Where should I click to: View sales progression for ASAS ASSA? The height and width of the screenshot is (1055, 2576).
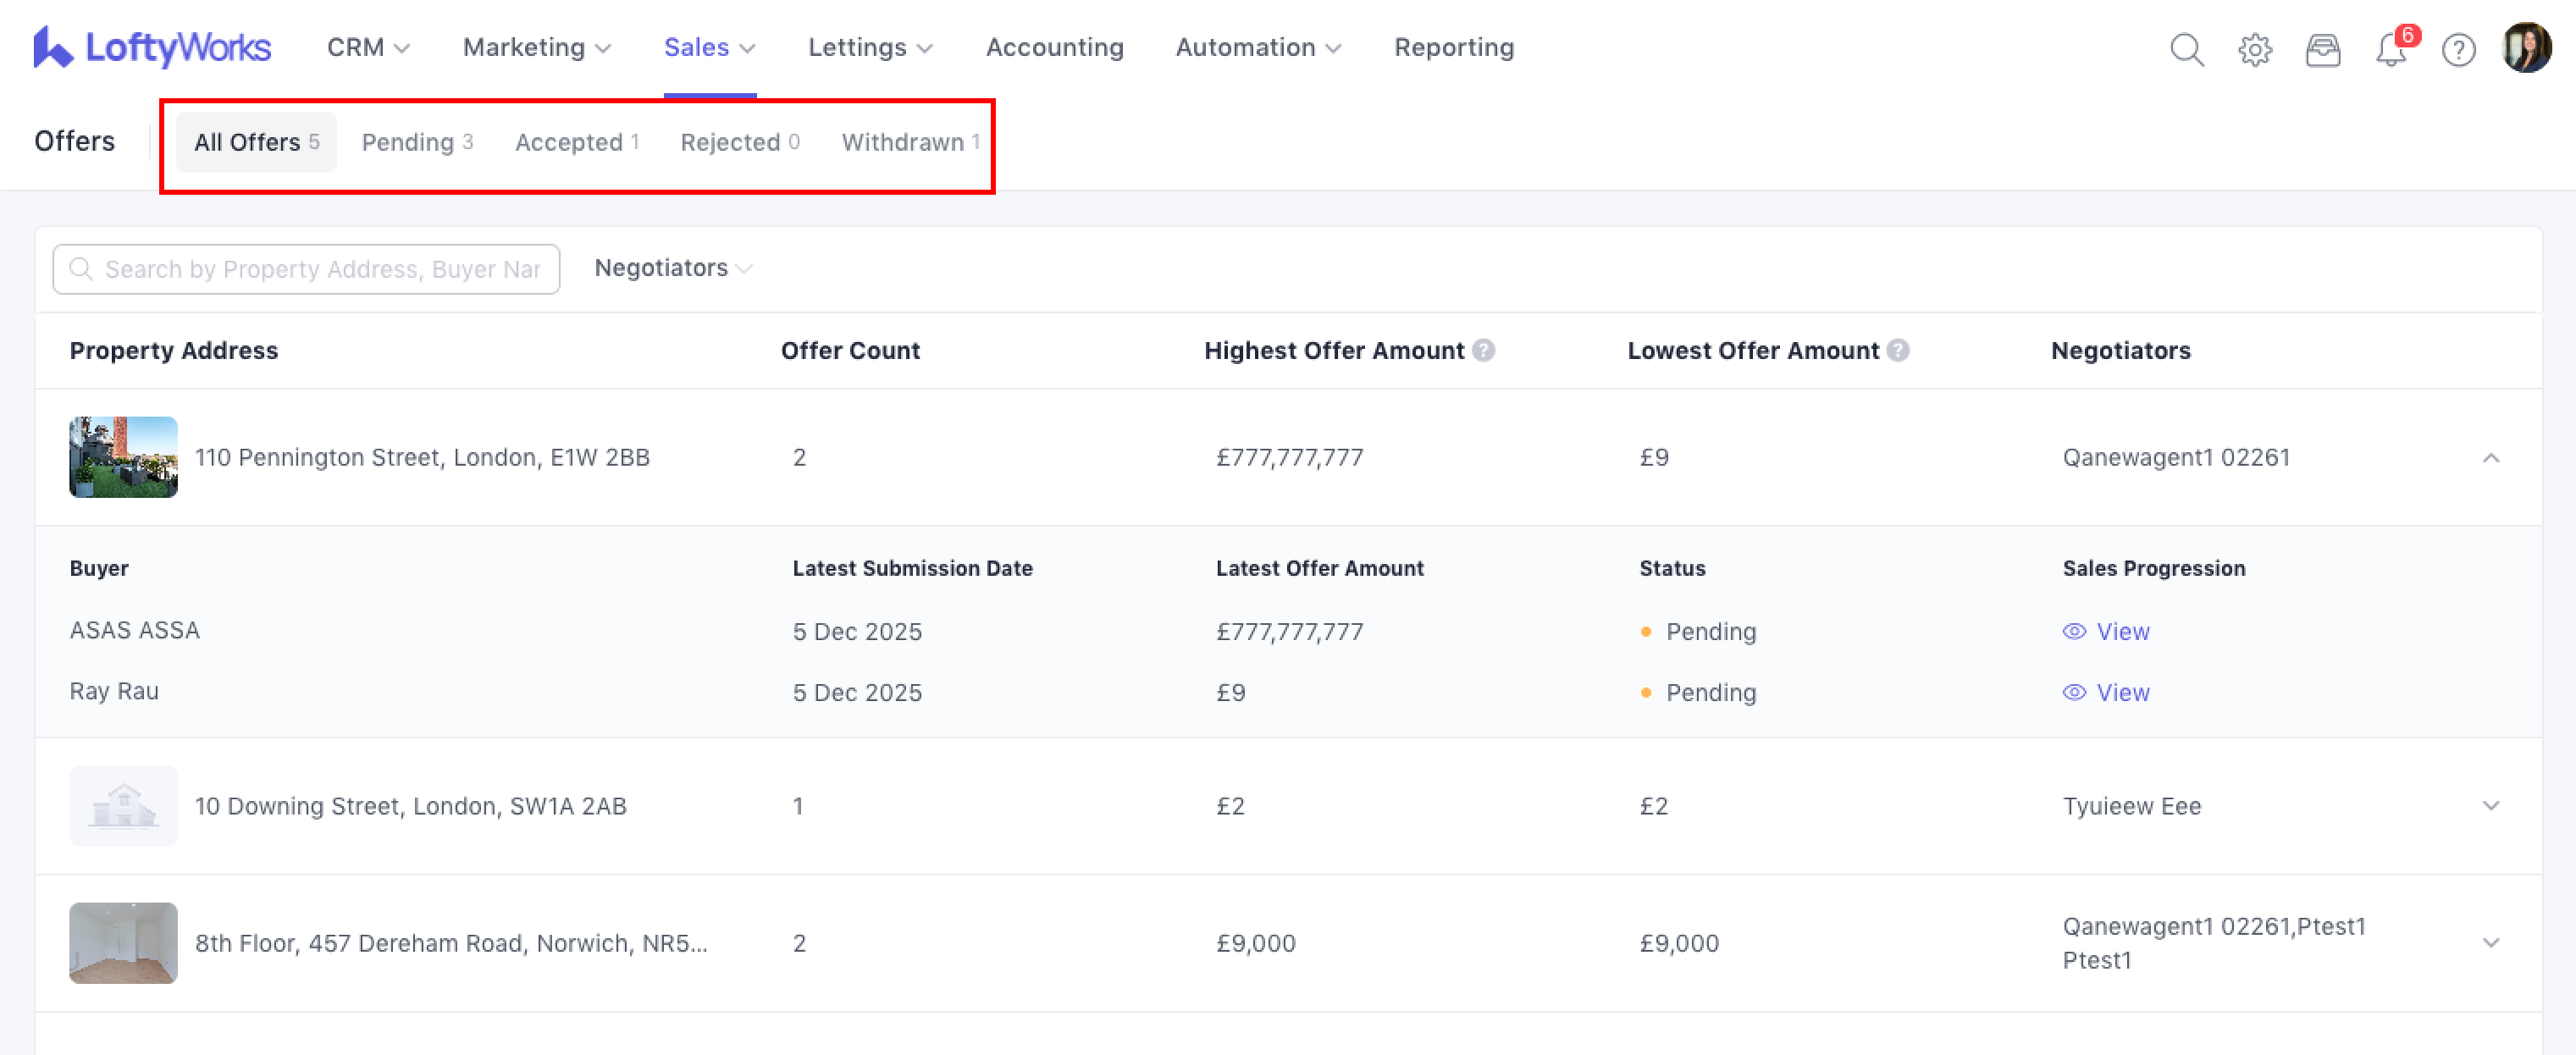2107,632
